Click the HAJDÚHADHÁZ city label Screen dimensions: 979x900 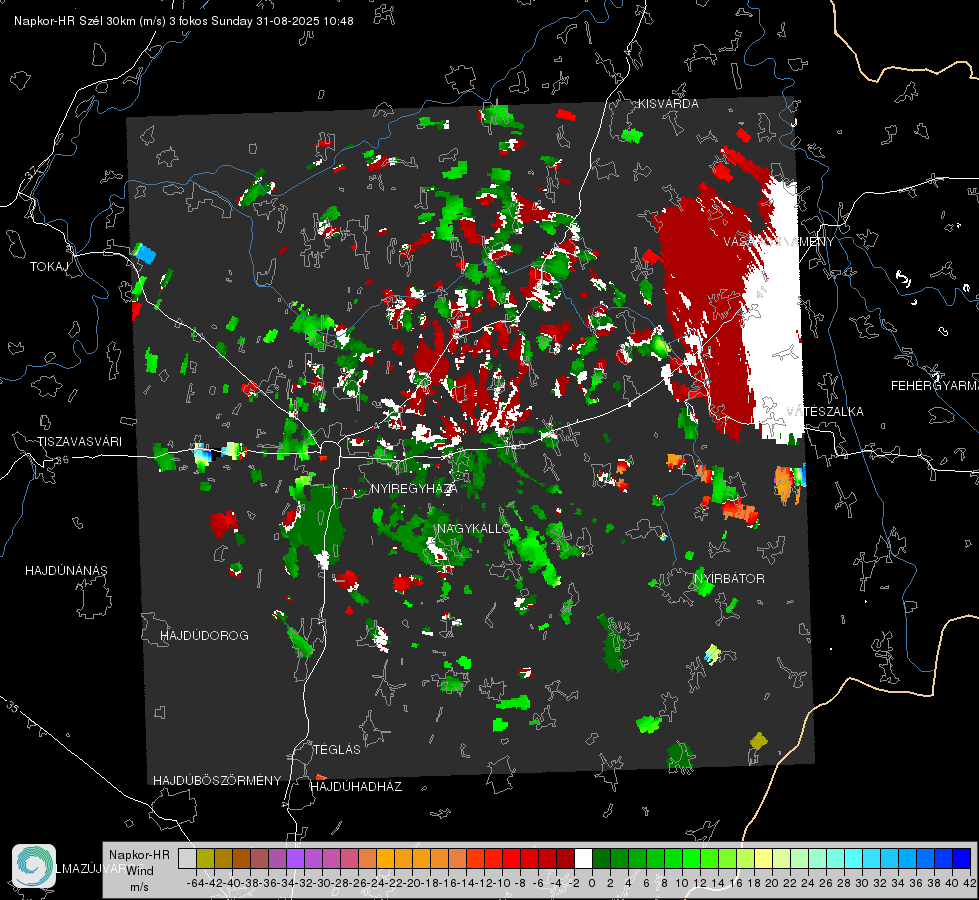pyautogui.click(x=357, y=786)
